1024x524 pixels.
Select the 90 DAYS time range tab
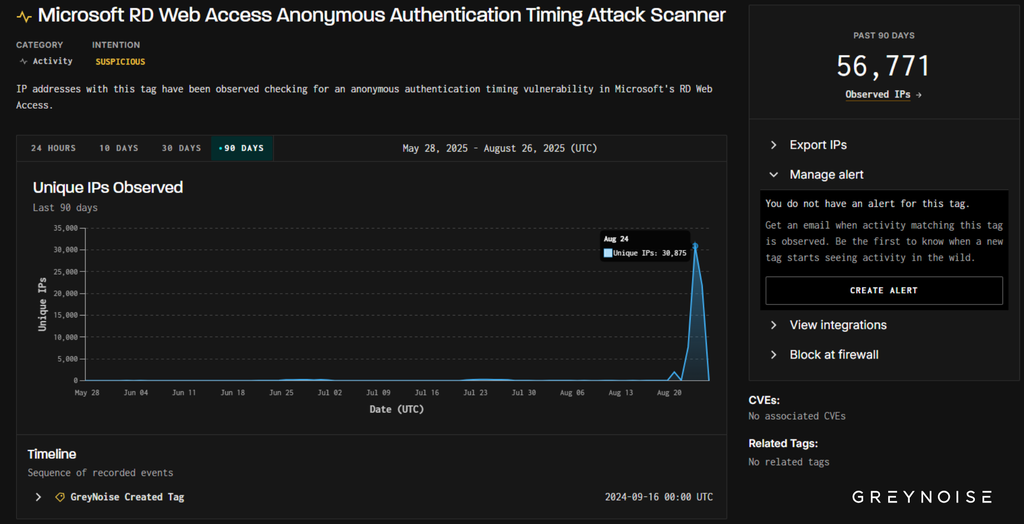point(242,148)
